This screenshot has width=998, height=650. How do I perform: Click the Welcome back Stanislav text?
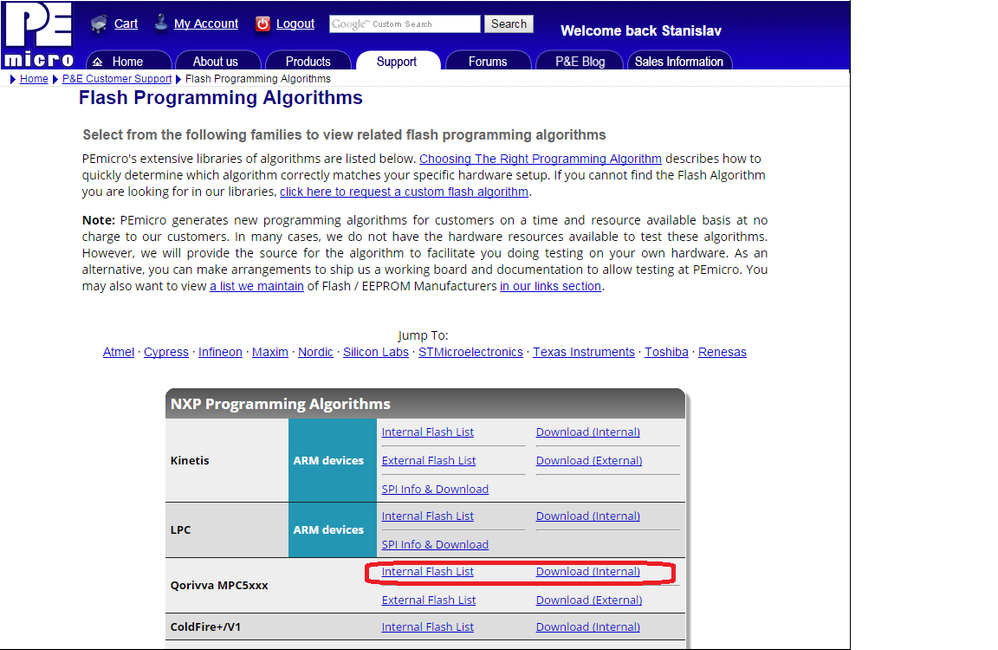641,31
